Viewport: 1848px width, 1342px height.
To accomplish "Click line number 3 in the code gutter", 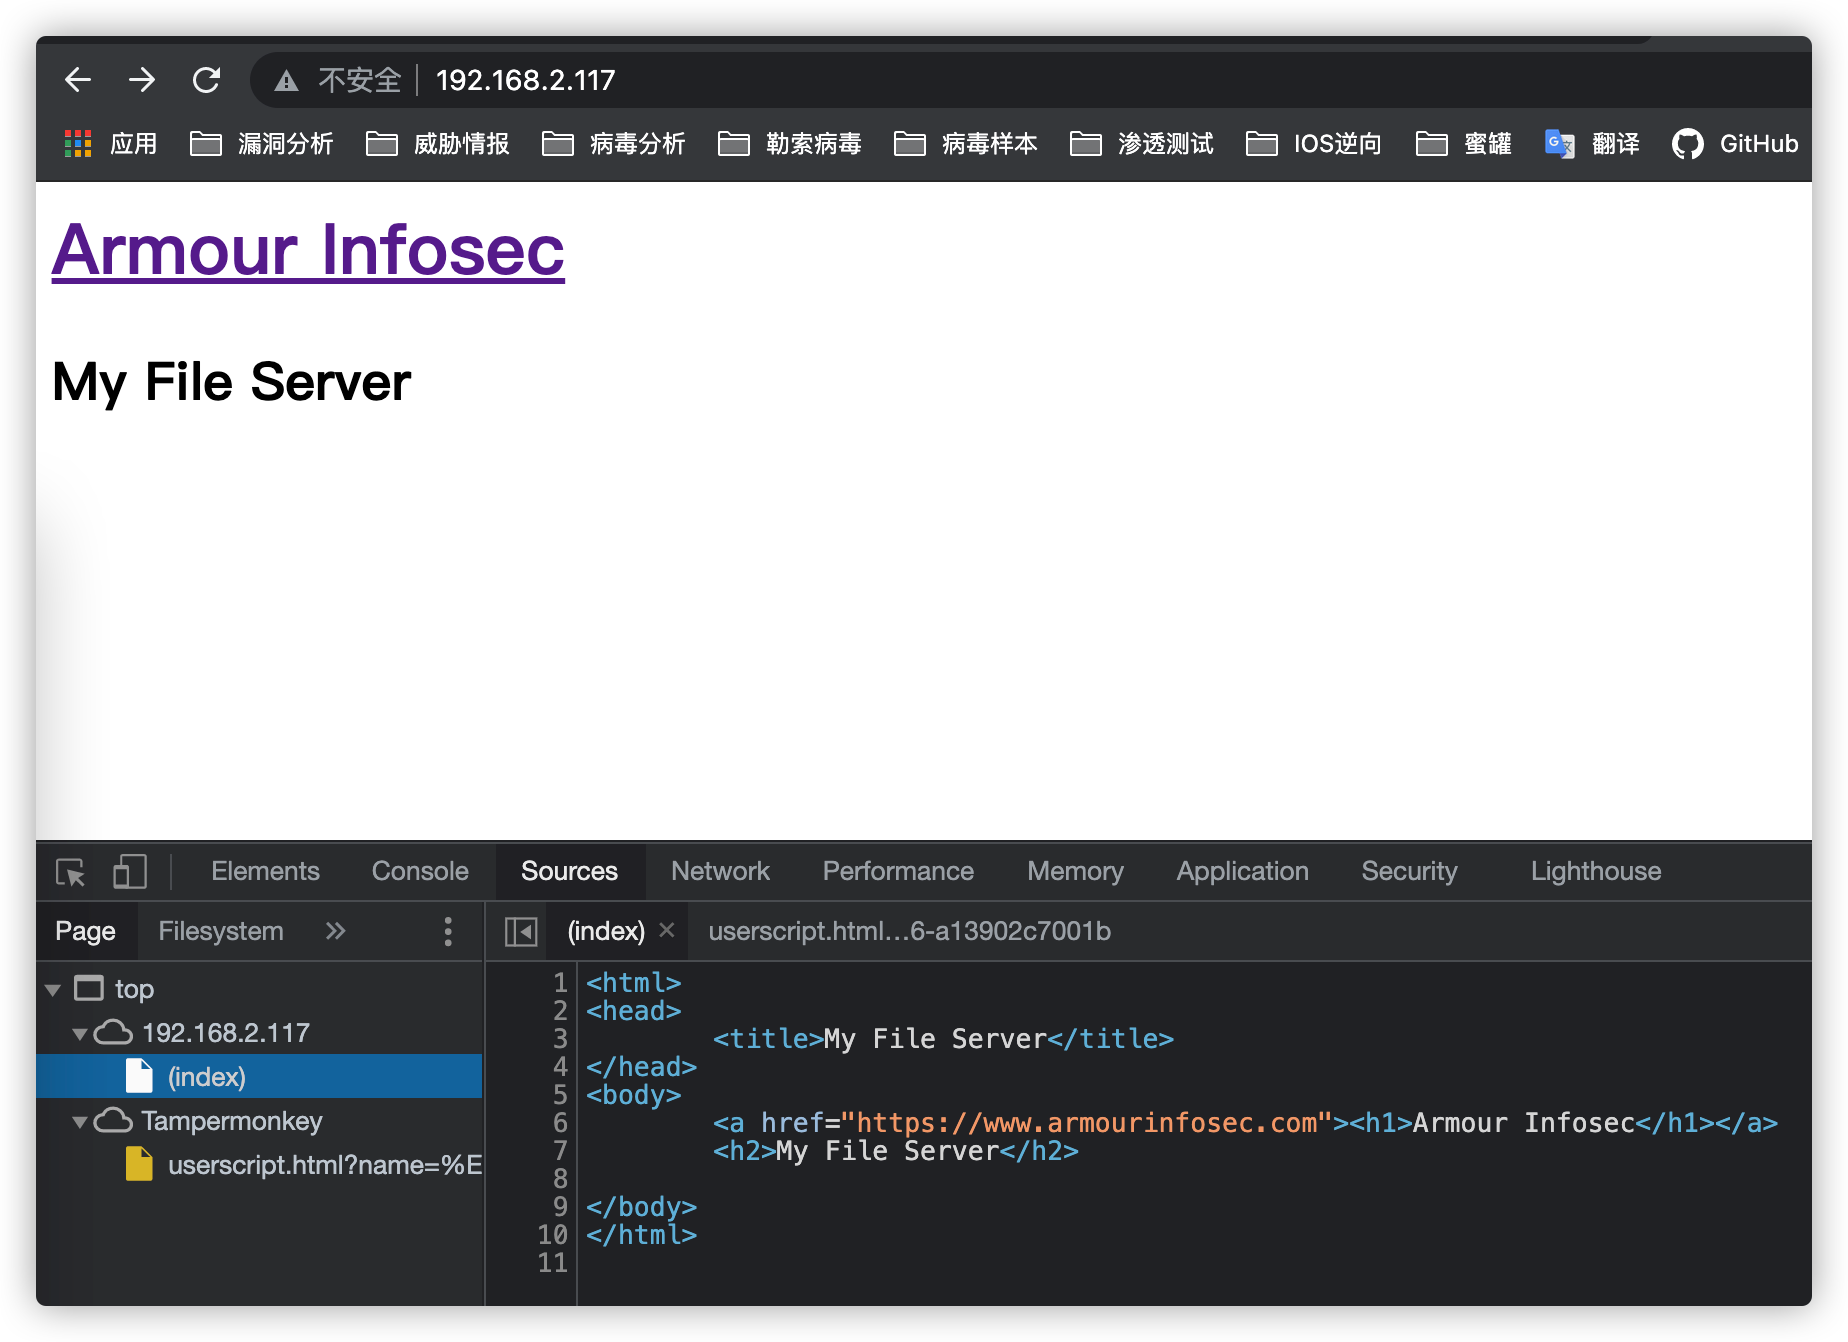I will pos(560,1039).
